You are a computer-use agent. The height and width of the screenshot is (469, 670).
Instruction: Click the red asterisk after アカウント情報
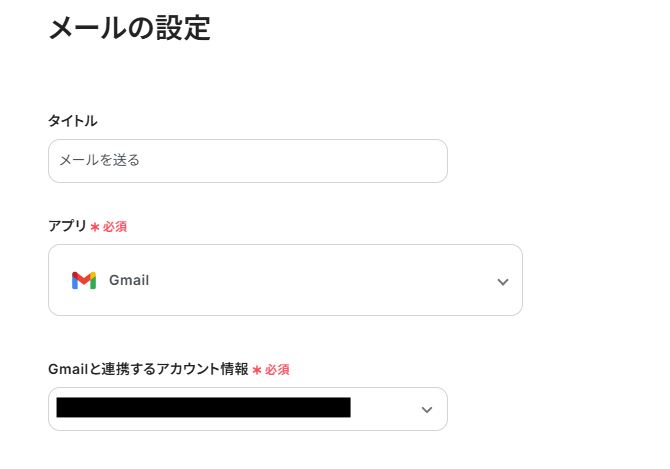[x=257, y=370]
